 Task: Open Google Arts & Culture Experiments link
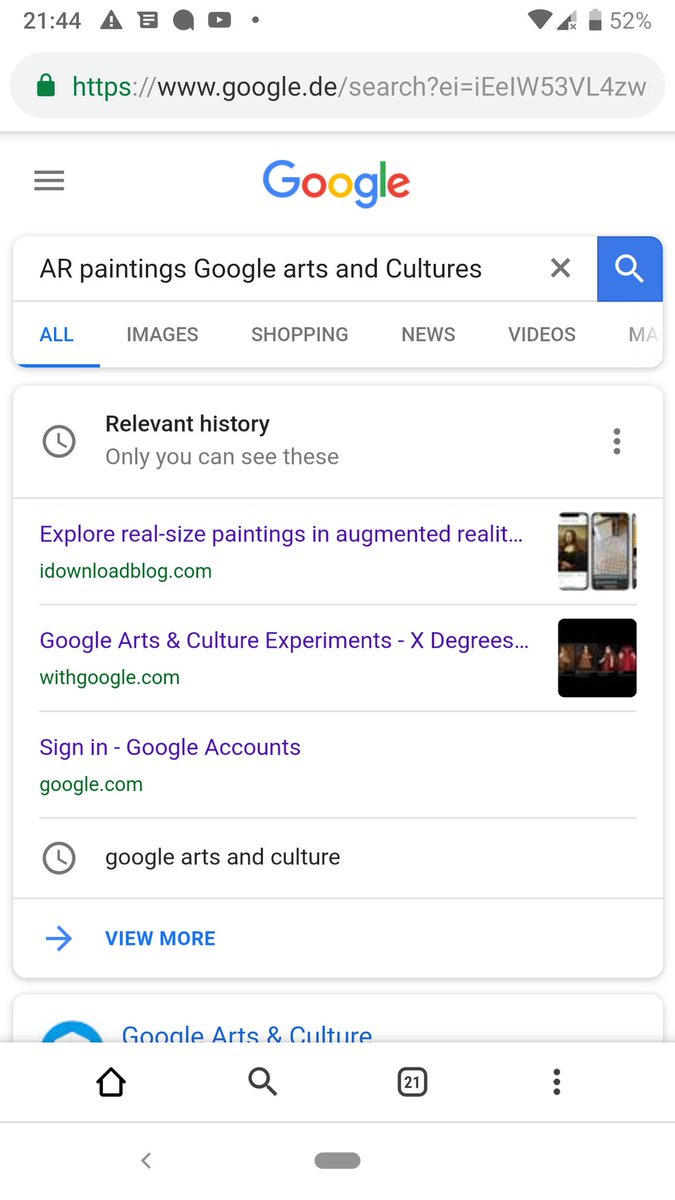tap(284, 641)
